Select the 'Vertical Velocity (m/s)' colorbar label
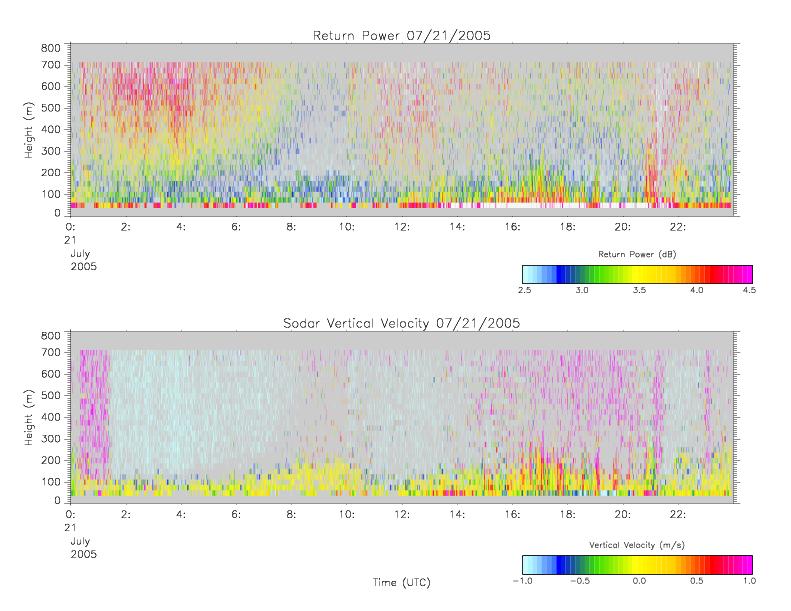The height and width of the screenshot is (611, 791). [637, 545]
